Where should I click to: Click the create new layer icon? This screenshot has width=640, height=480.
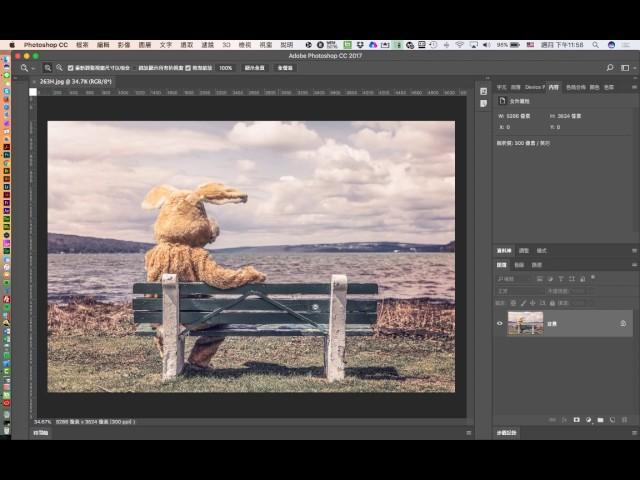click(612, 420)
